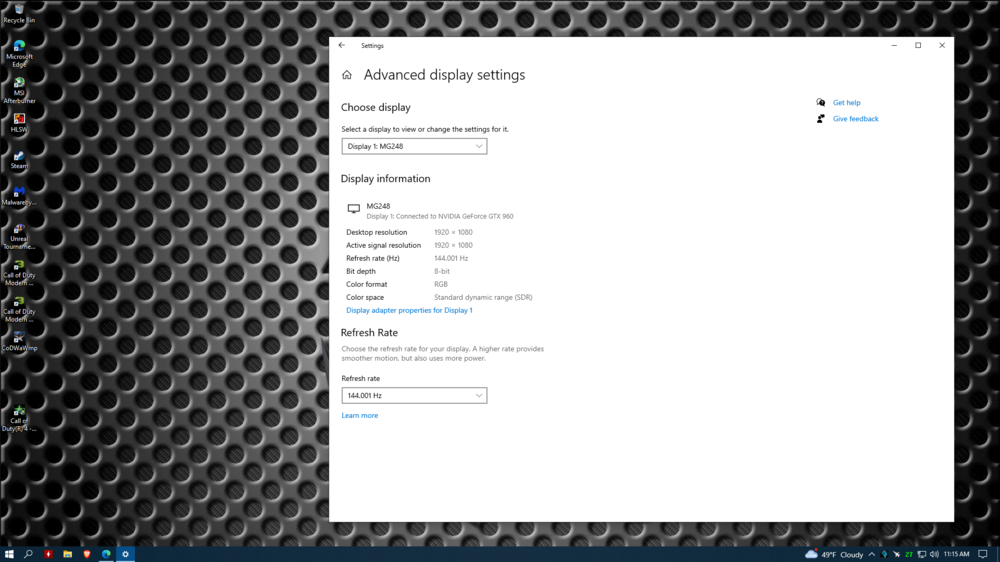The image size is (1000, 562).
Task: Open the volume speaker tray icon
Action: [934, 554]
